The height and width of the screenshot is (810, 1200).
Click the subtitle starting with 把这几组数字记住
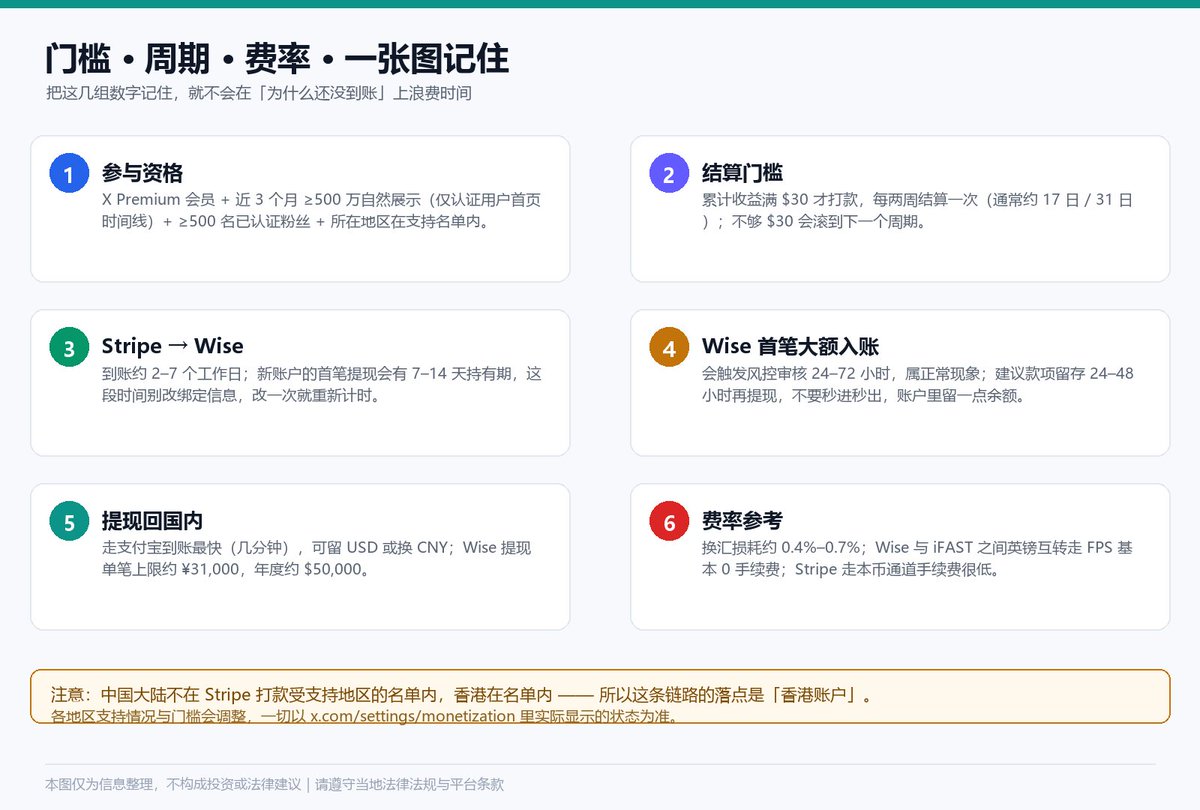click(x=258, y=94)
